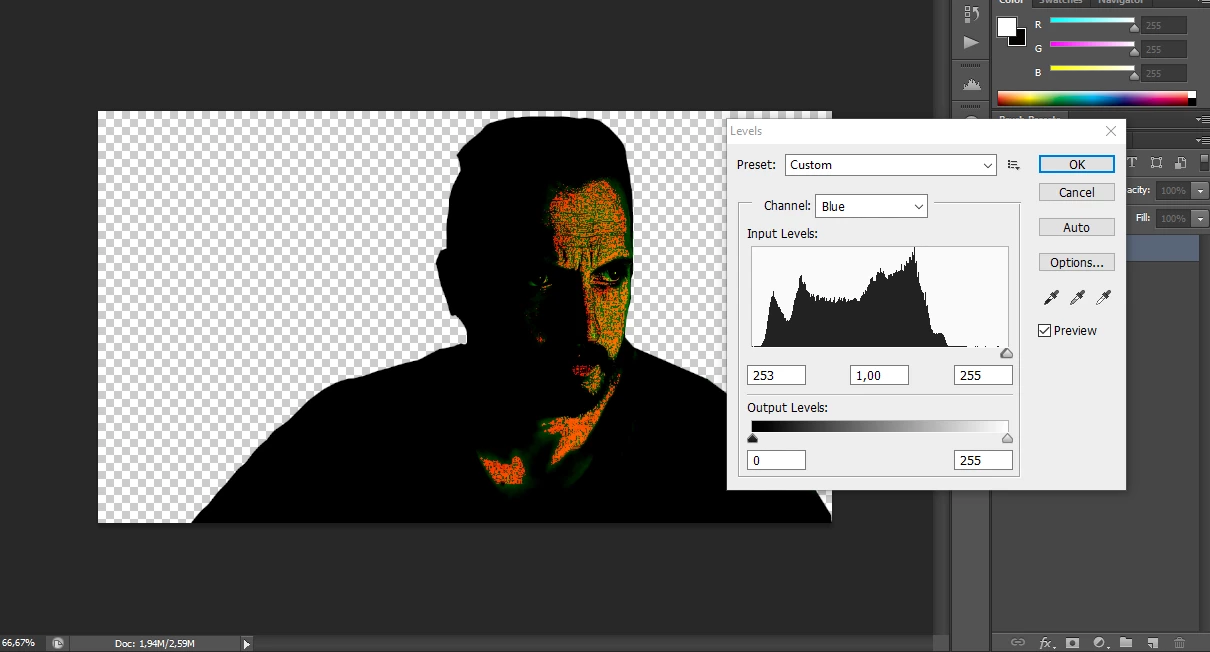Open the Color panel flyout menu
Viewport: 1210px width, 652px height.
1203,3
